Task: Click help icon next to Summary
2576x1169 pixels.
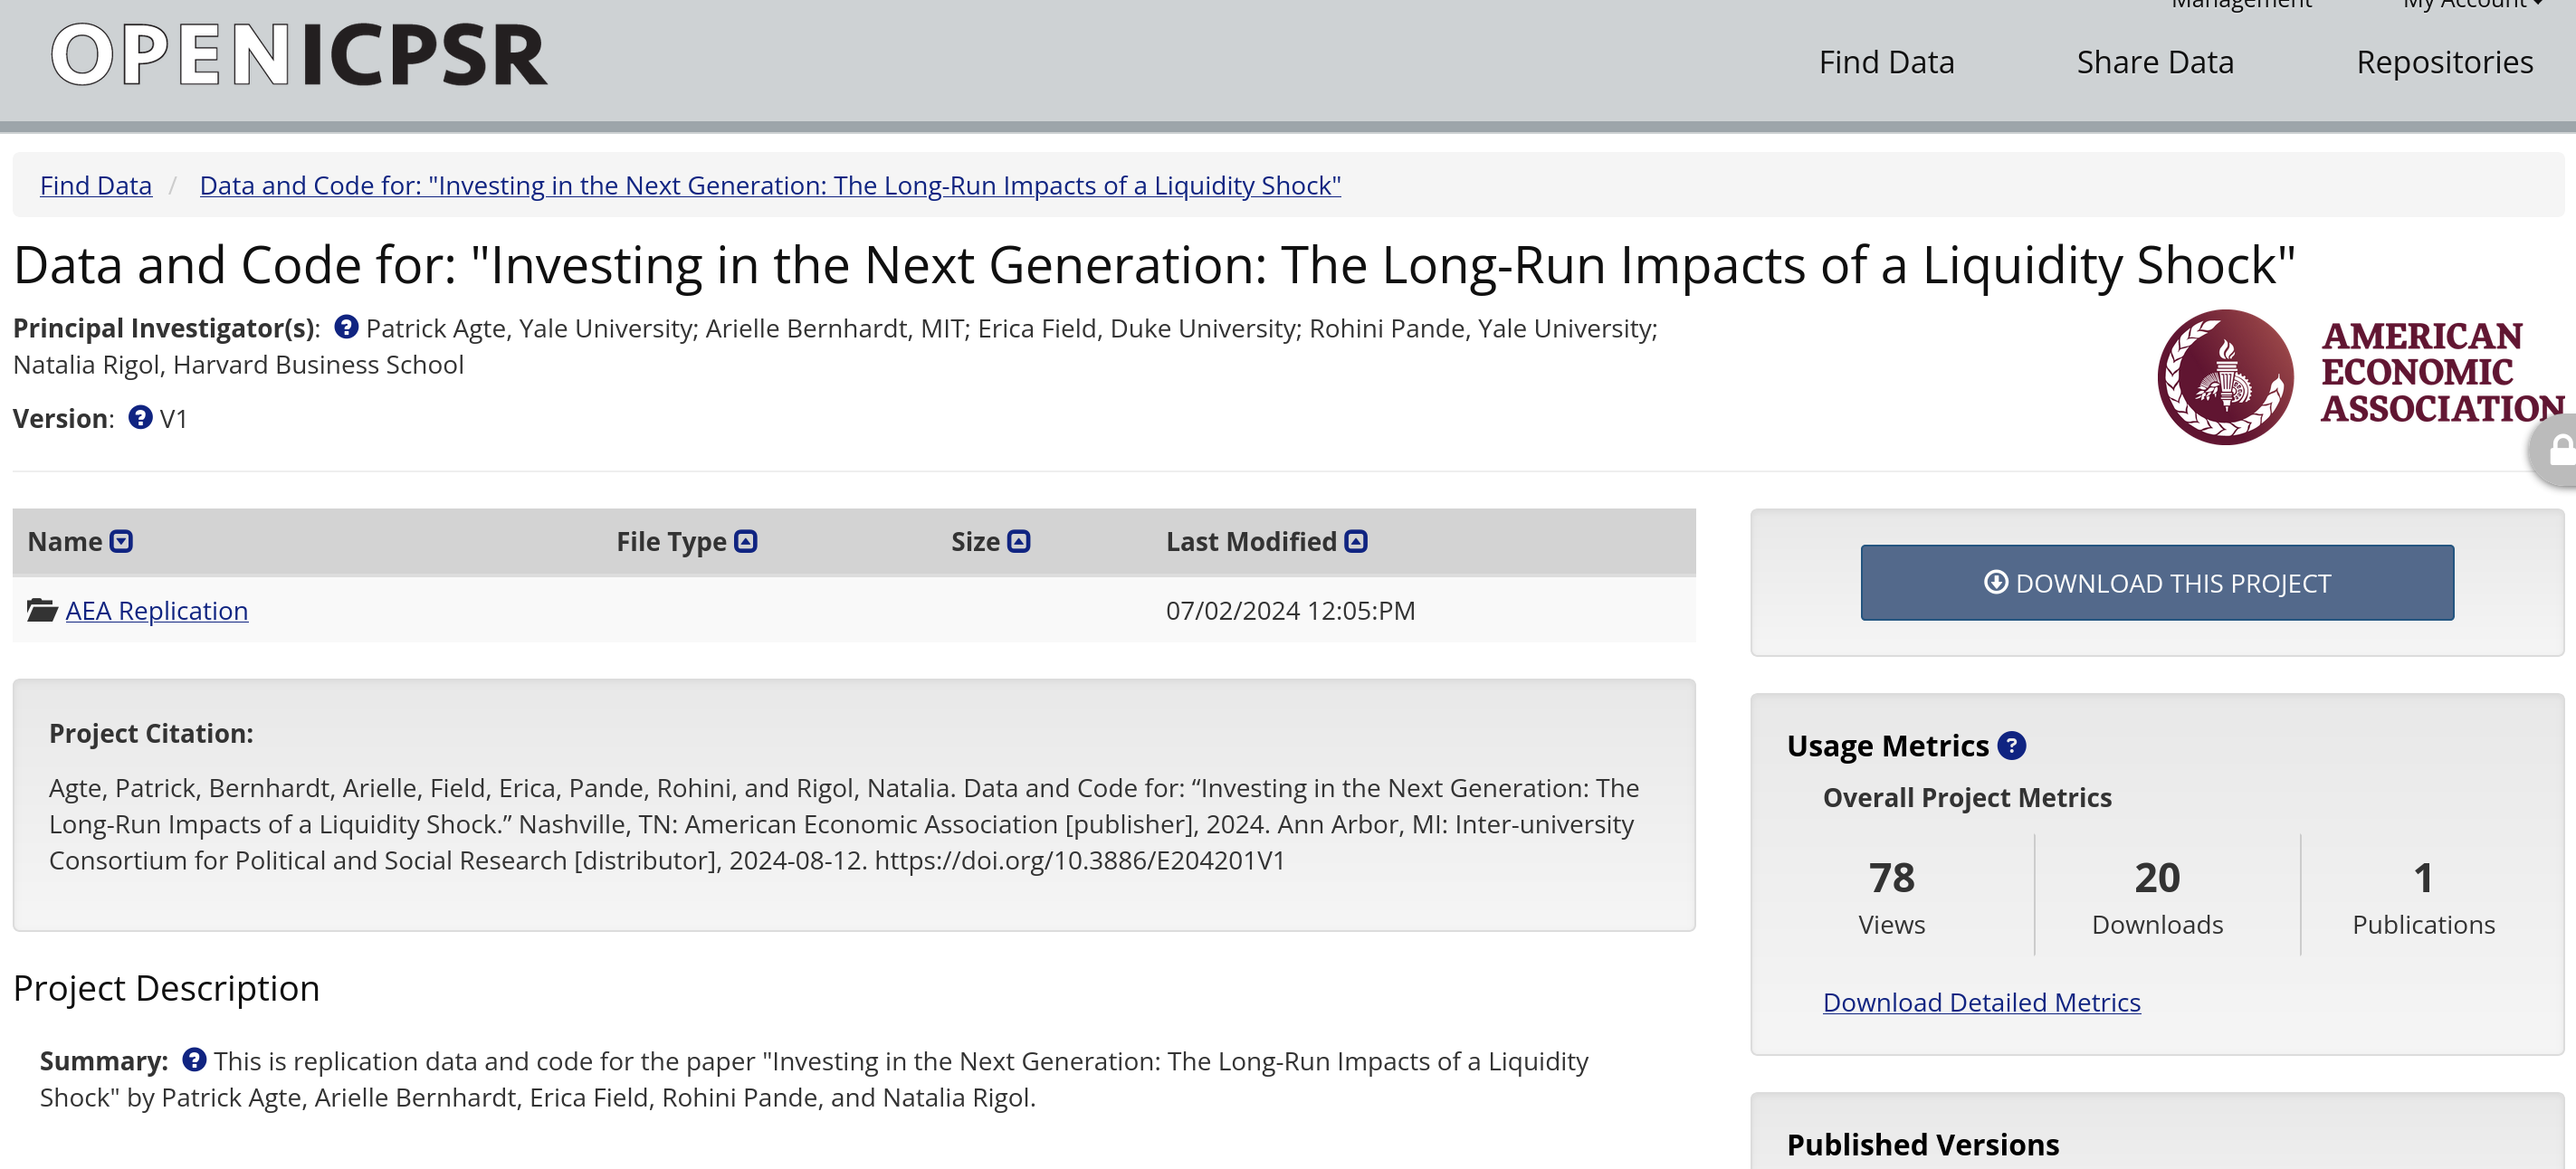Action: tap(194, 1059)
